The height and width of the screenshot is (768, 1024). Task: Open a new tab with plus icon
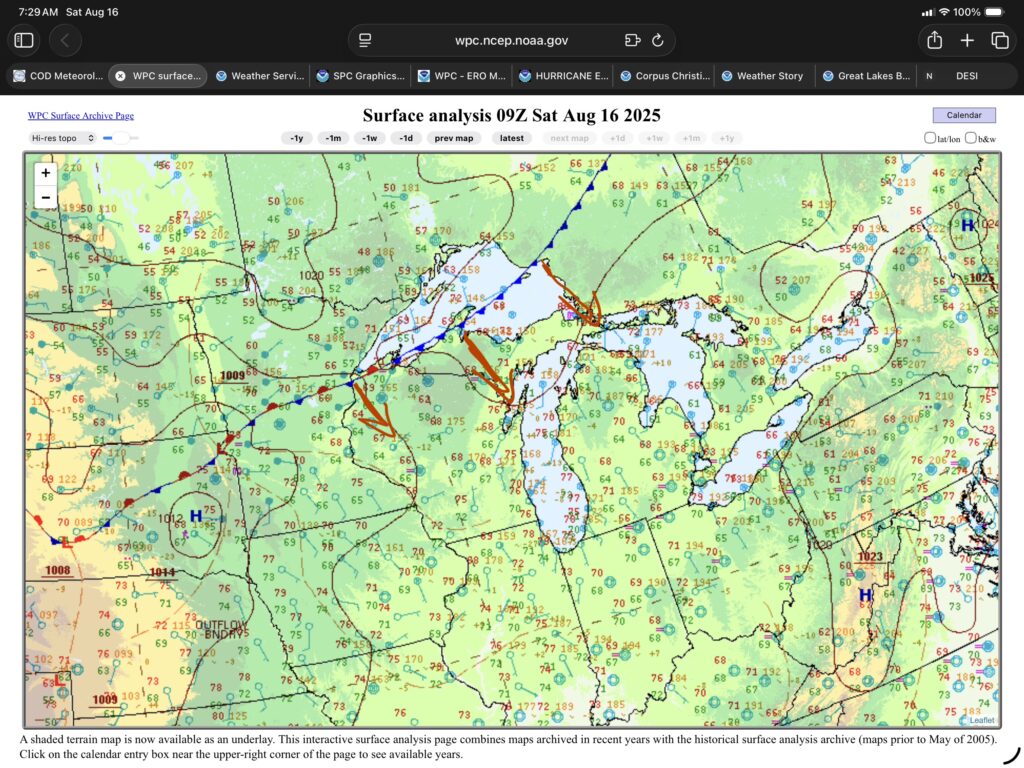967,40
